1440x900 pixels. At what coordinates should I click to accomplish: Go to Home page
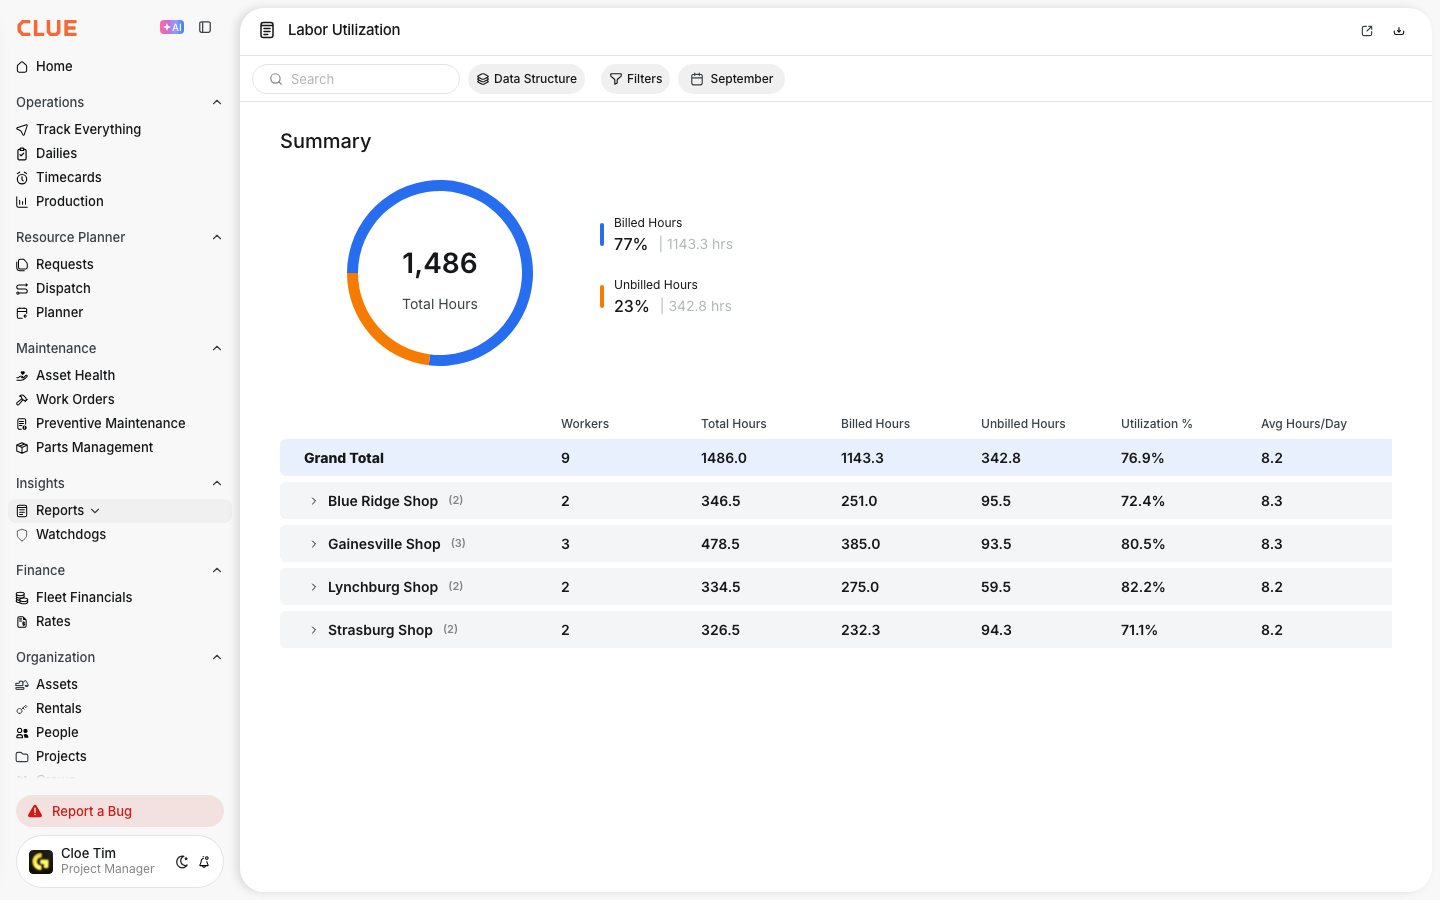pos(54,66)
